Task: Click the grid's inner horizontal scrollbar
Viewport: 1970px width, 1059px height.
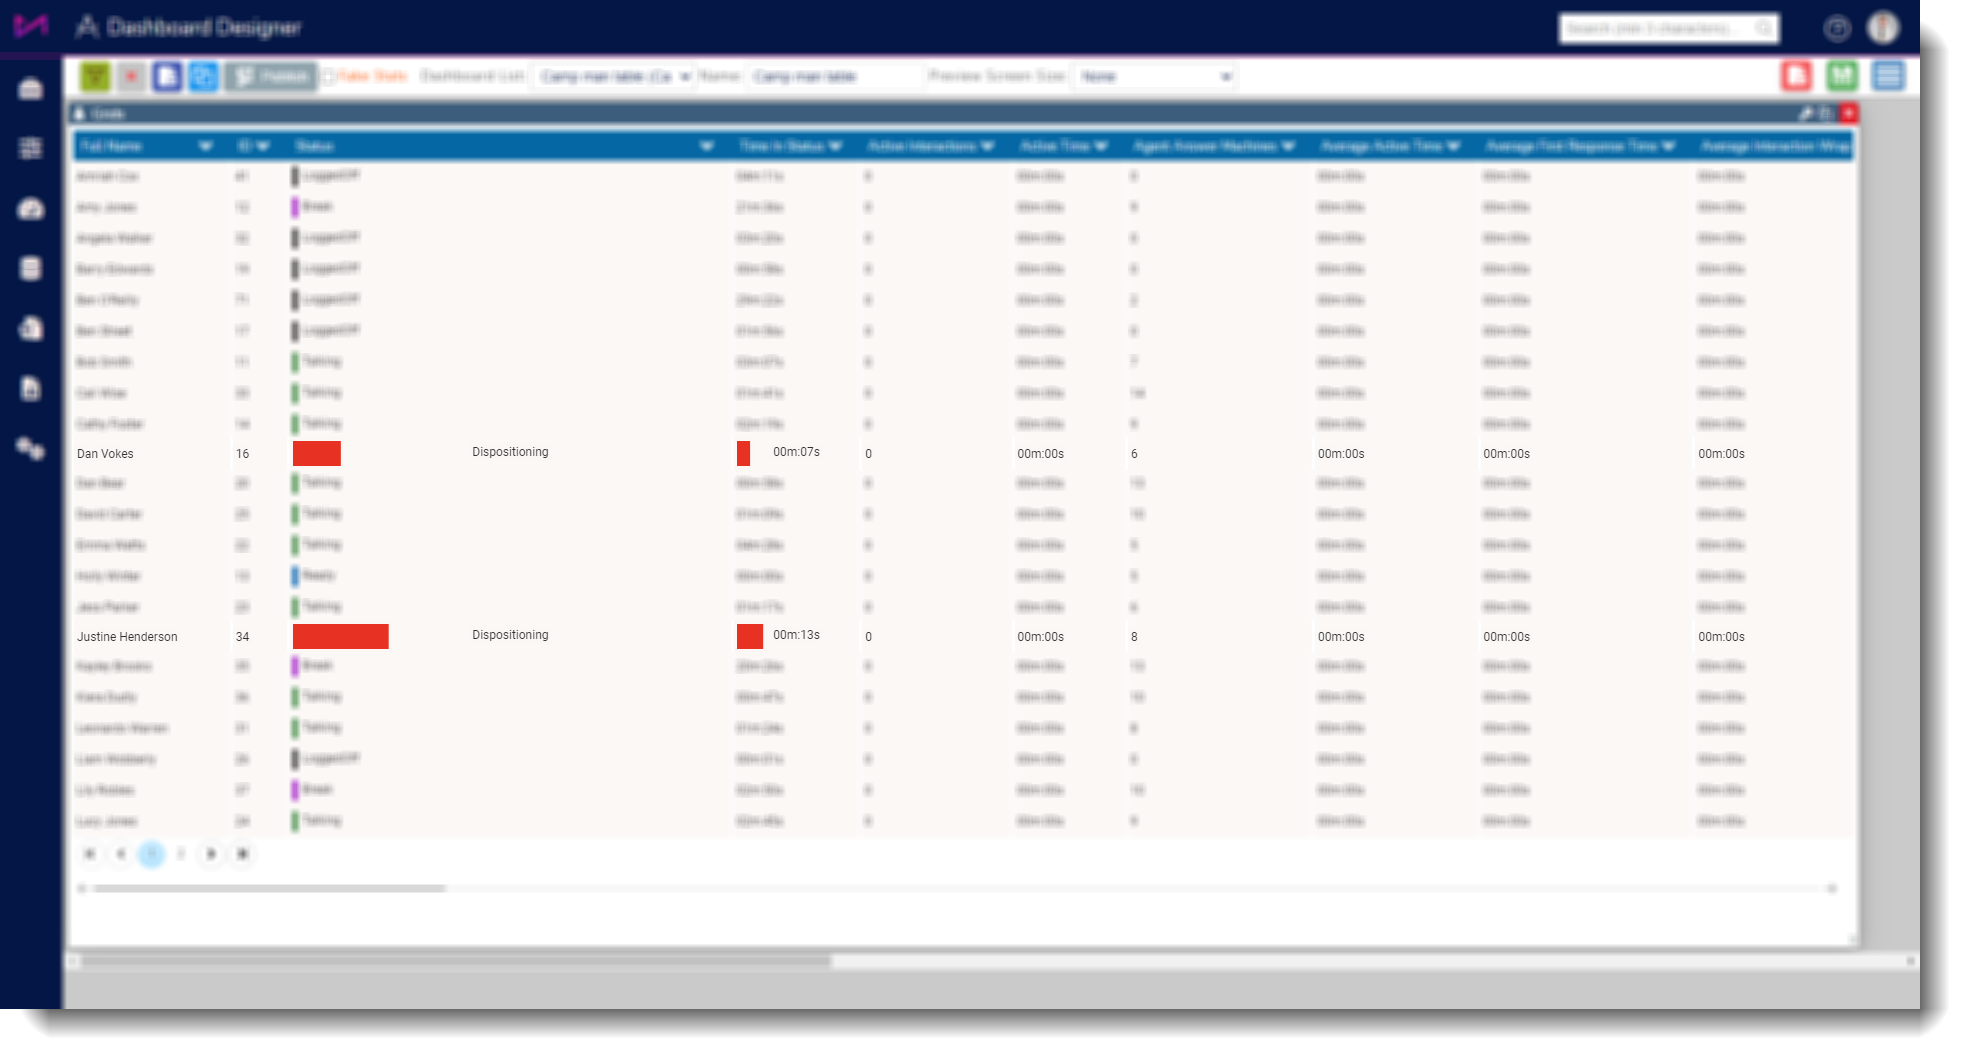Action: tap(269, 888)
